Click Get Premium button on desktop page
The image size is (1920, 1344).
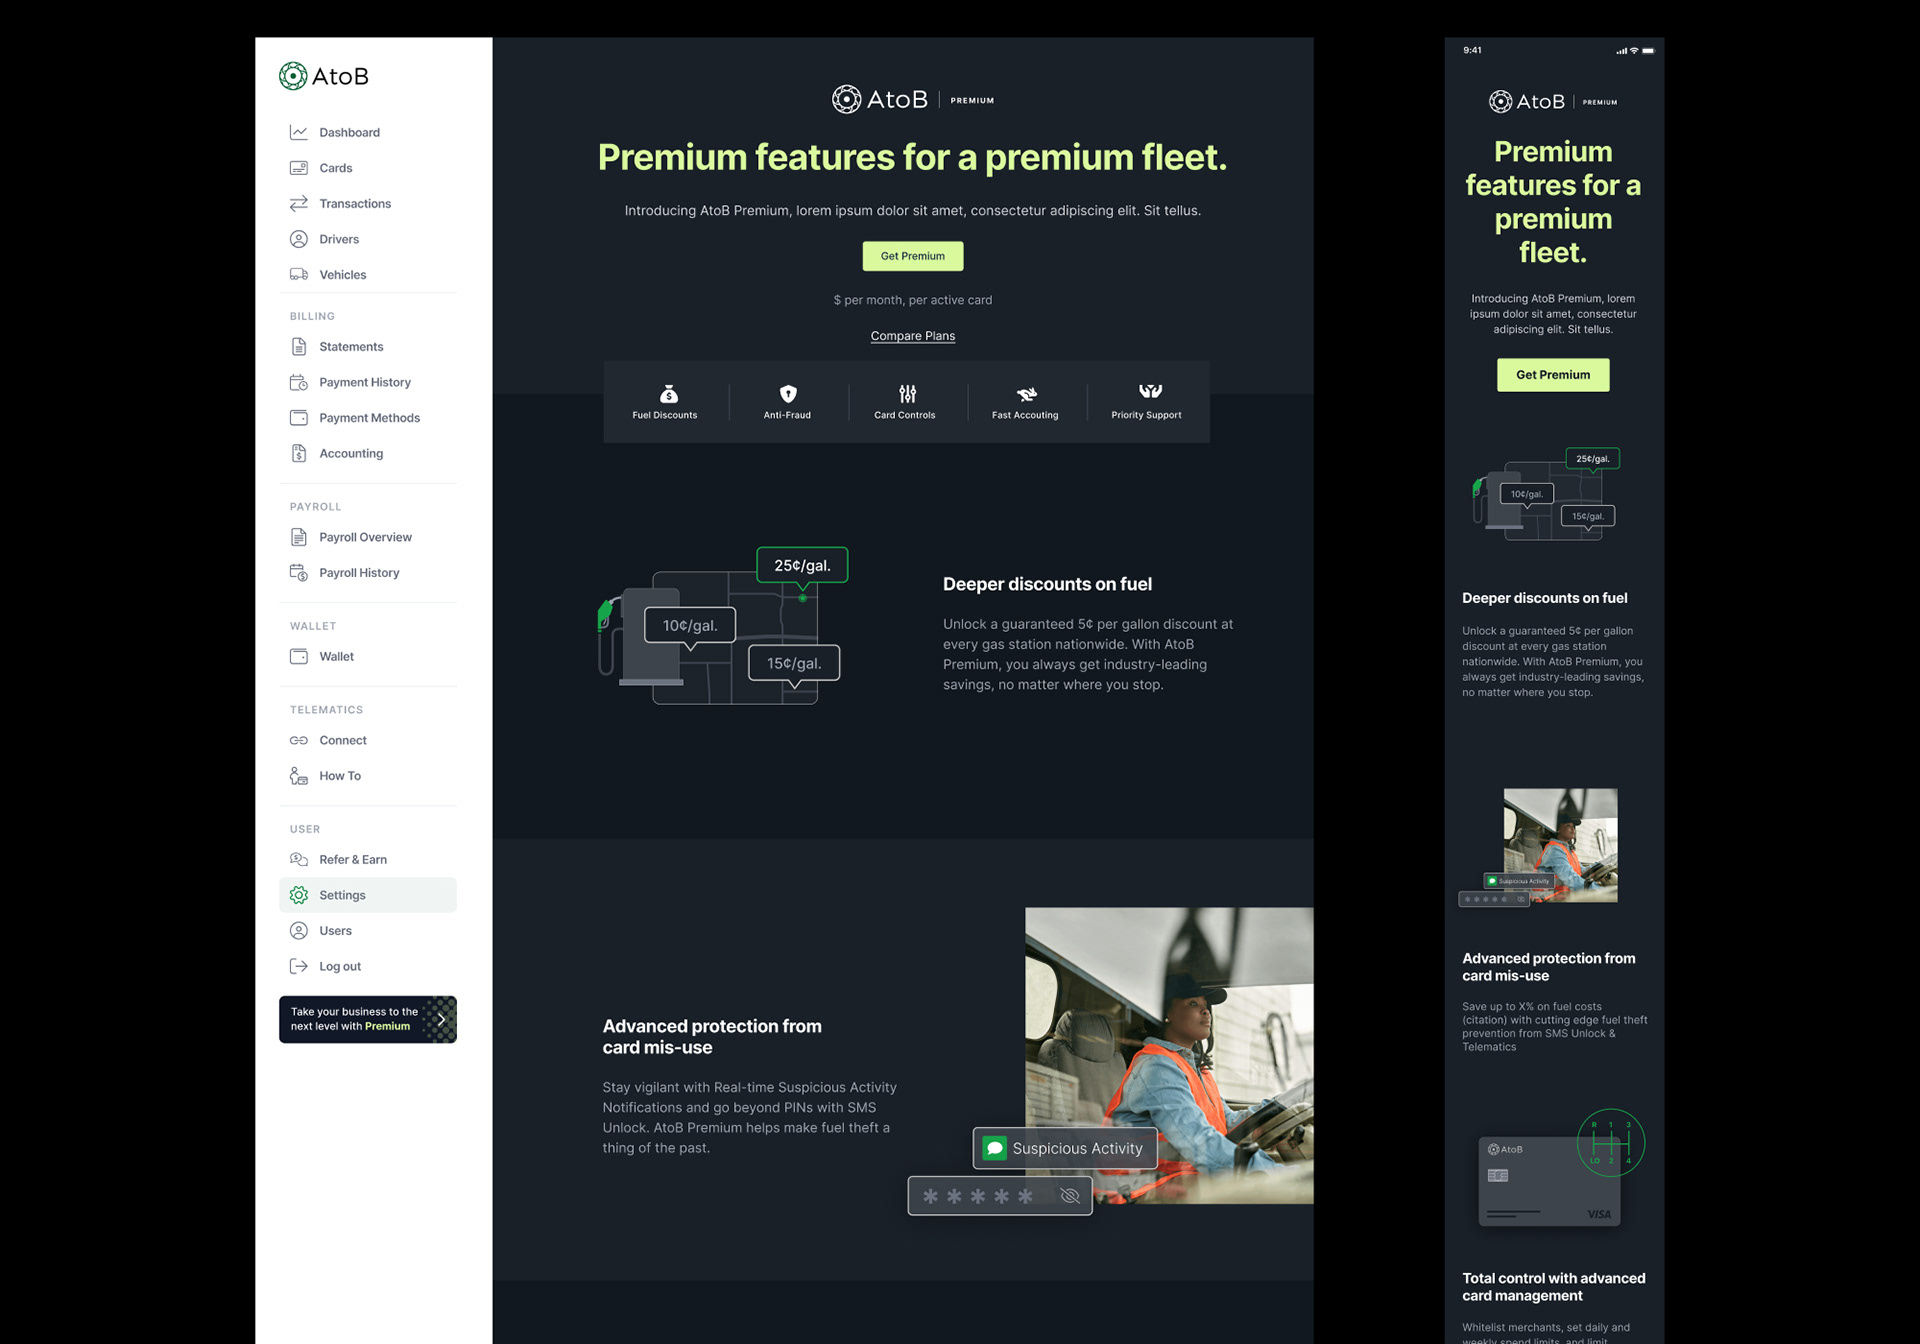pos(912,256)
